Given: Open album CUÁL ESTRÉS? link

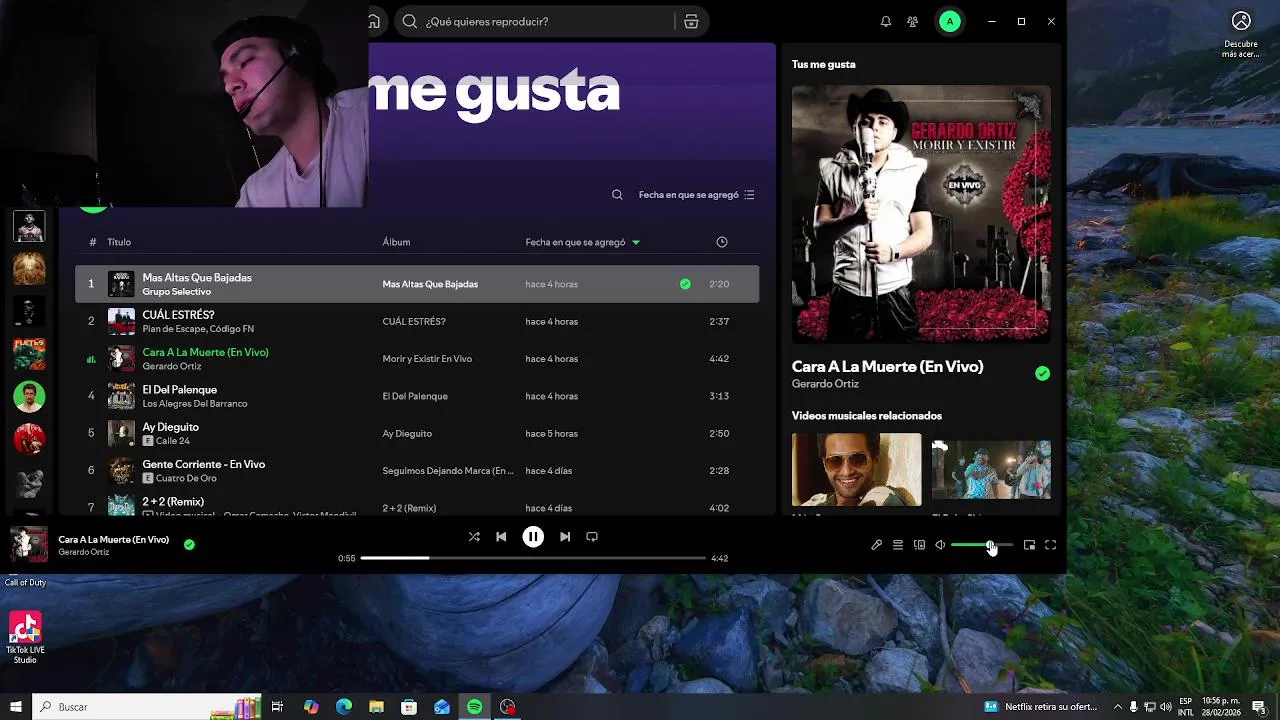Looking at the screenshot, I should pyautogui.click(x=414, y=322).
